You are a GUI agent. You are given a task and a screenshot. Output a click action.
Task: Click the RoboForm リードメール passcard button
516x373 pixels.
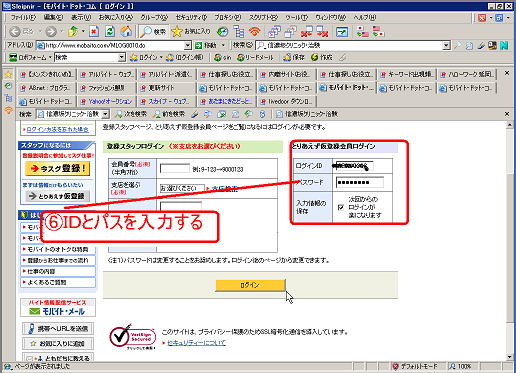point(255,57)
